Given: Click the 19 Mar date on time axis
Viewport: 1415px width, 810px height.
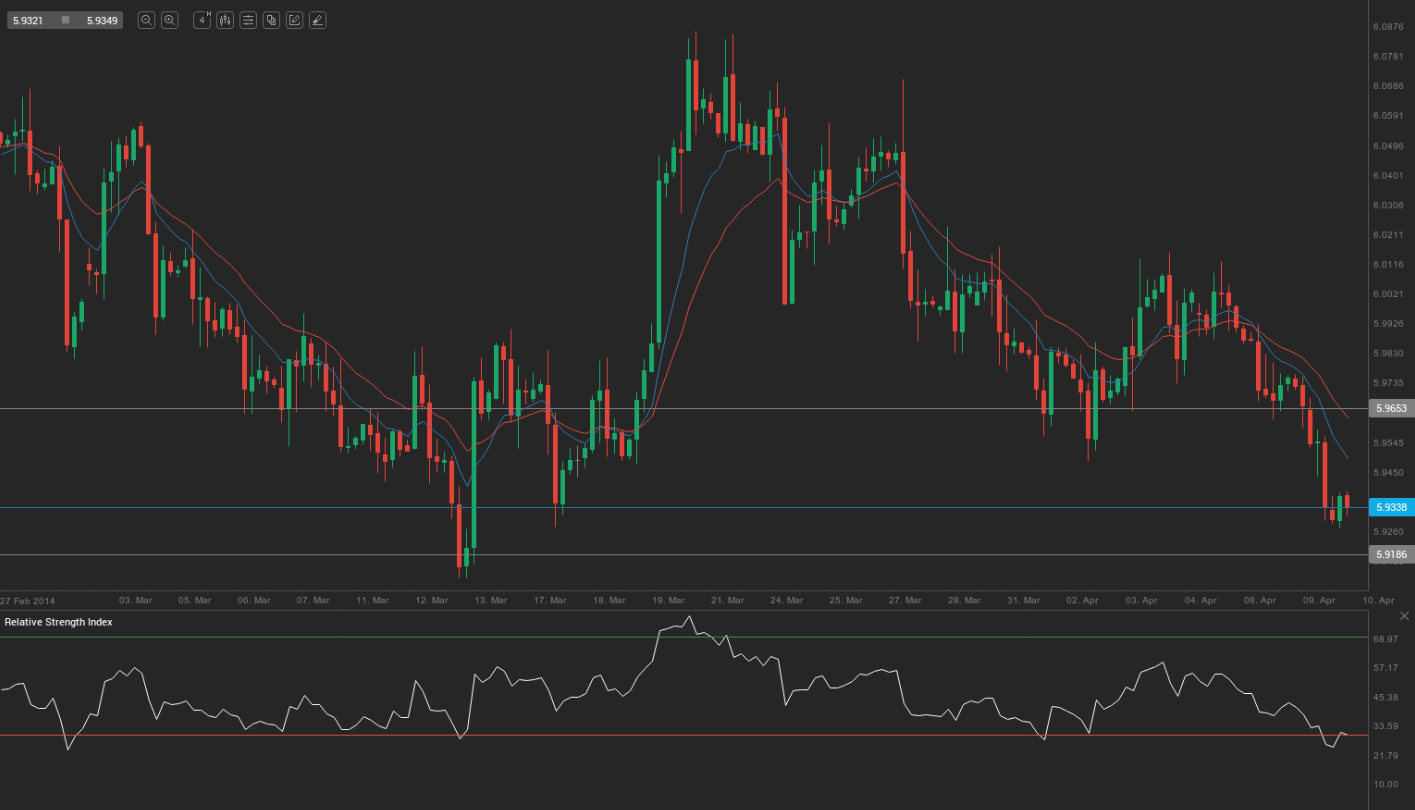Looking at the screenshot, I should coord(669,601).
